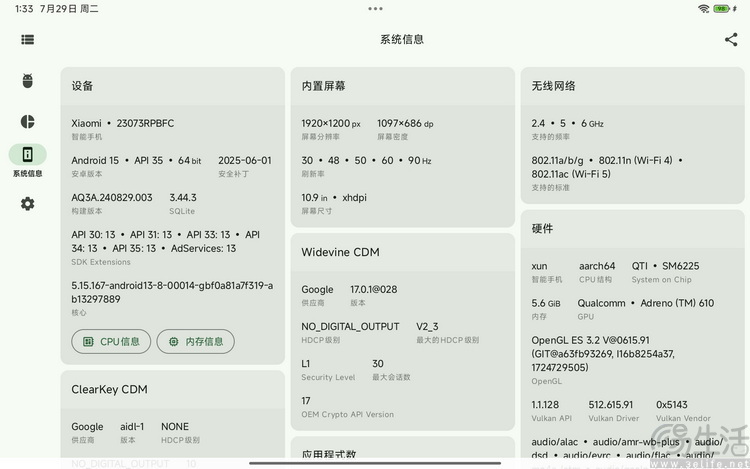Tap the Wi-Fi status icon
Screen dimensions: 750x469
703,9
